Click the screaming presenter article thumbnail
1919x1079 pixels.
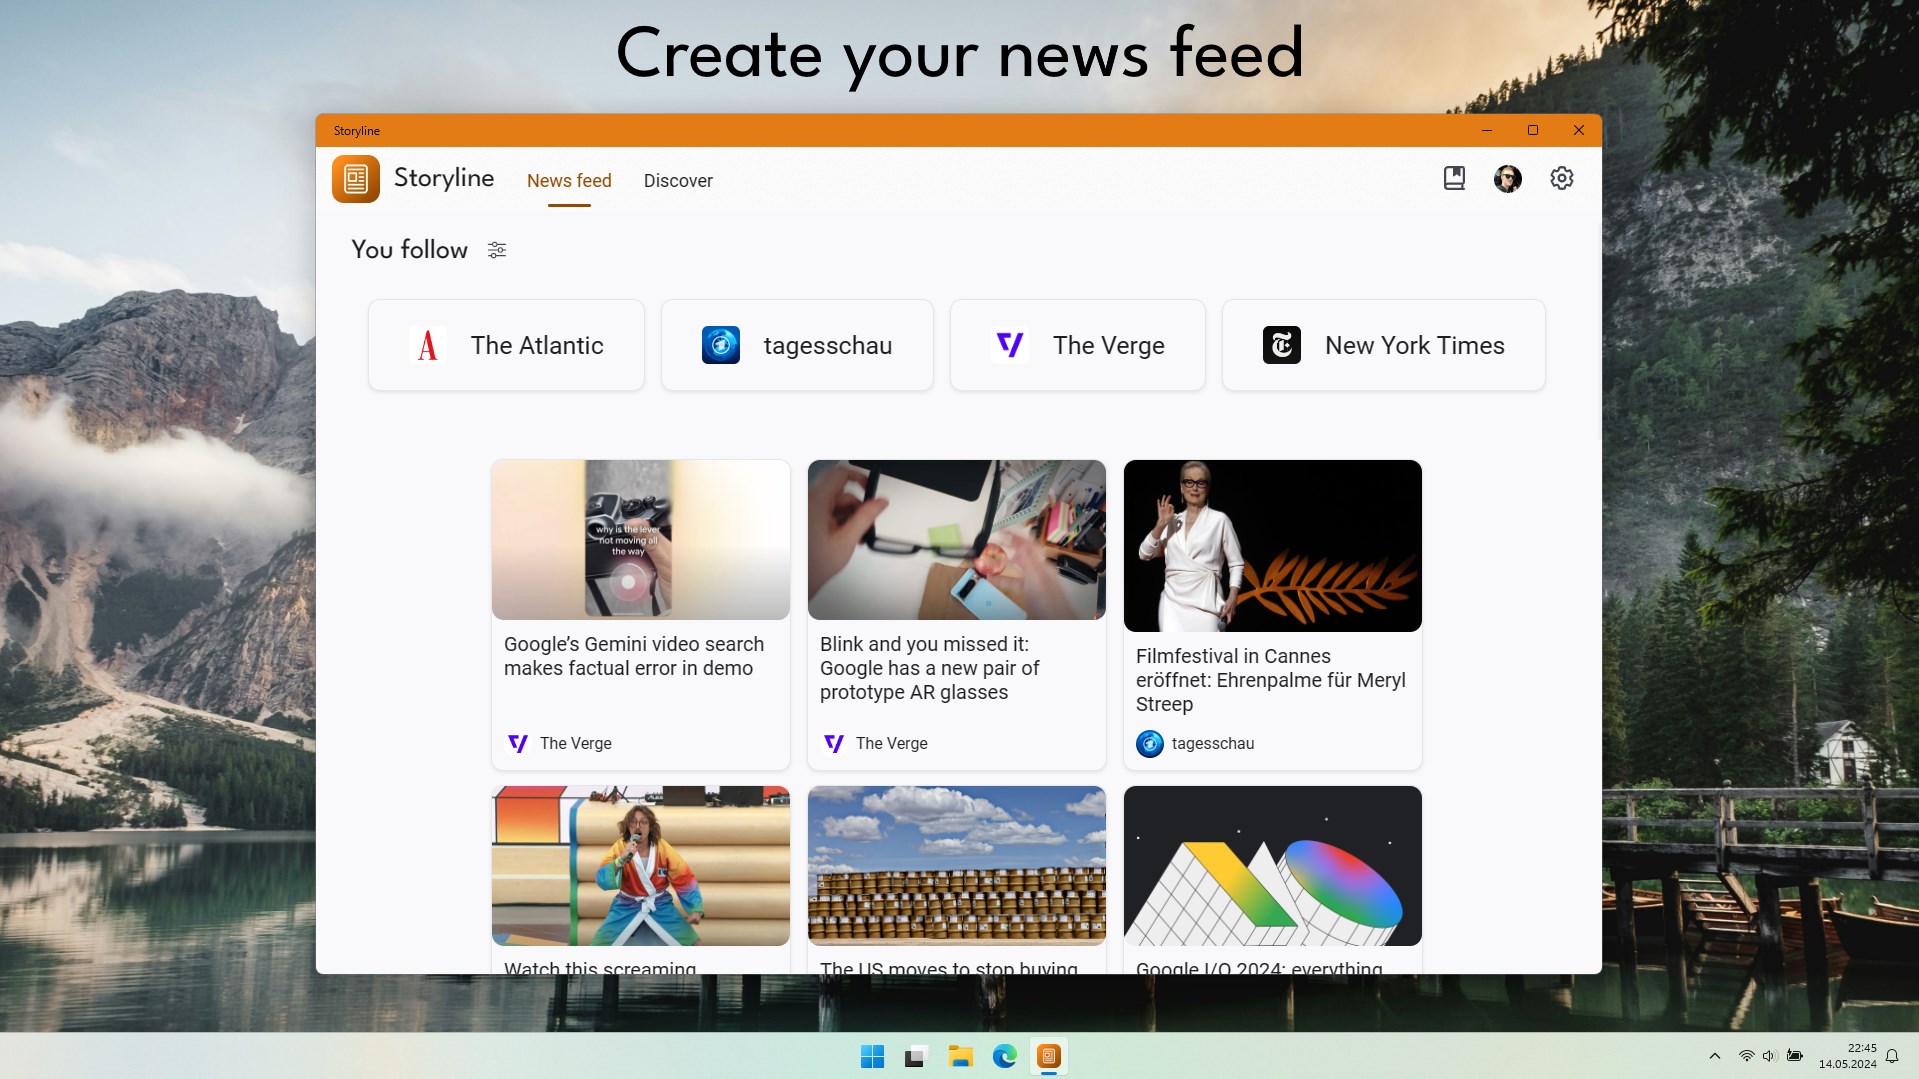[x=641, y=866]
